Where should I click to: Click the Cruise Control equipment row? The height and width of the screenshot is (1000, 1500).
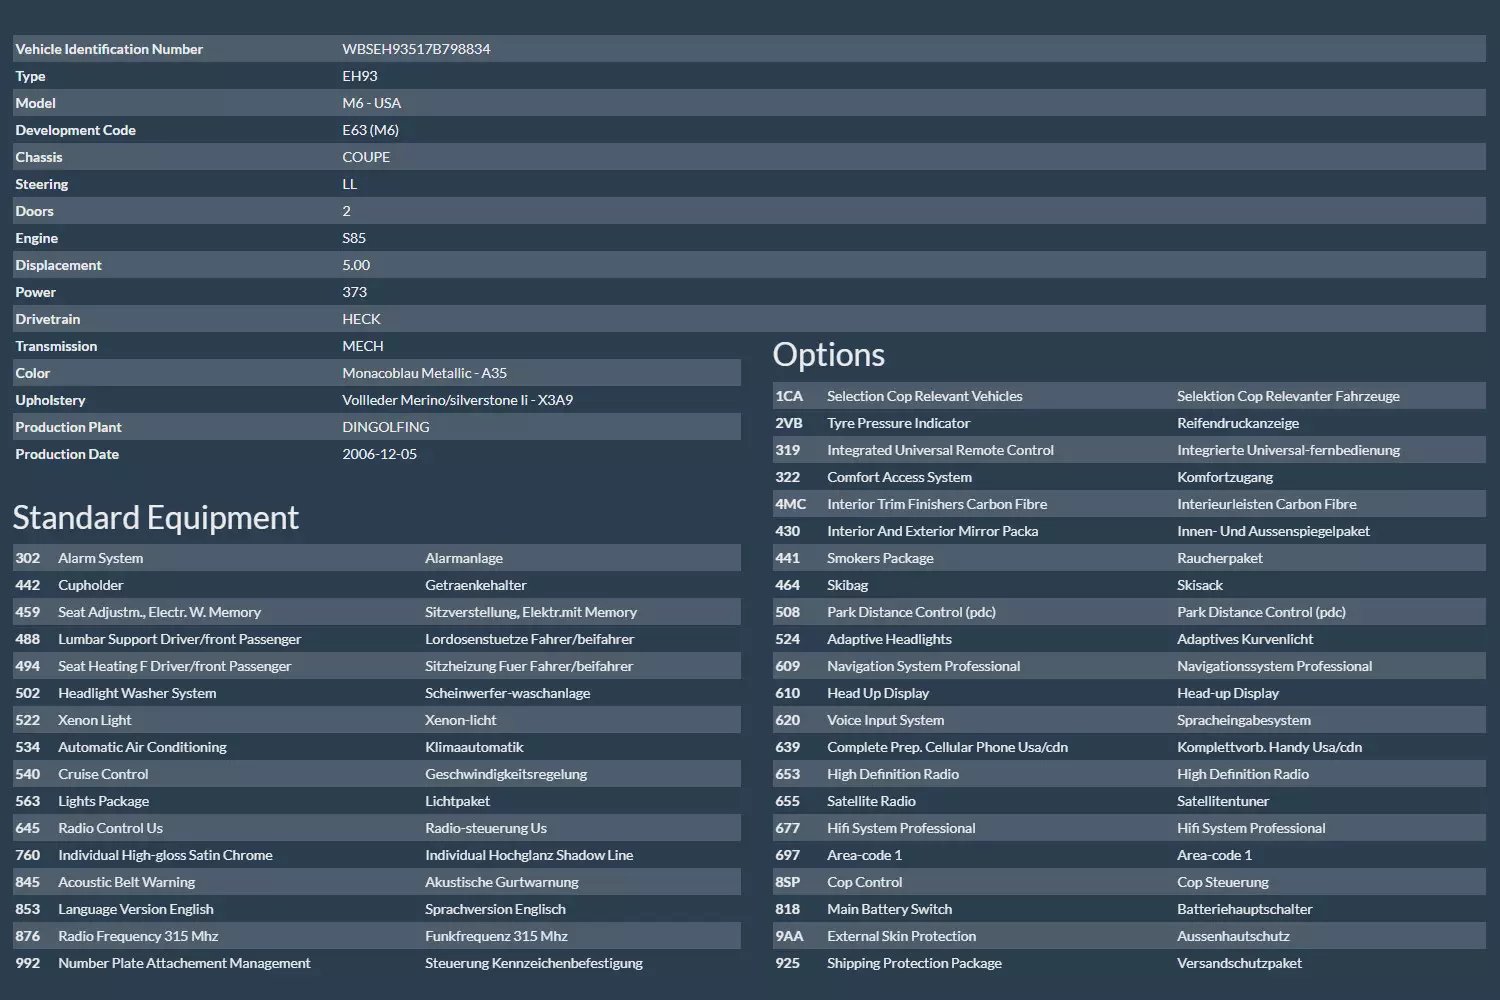tap(103, 774)
